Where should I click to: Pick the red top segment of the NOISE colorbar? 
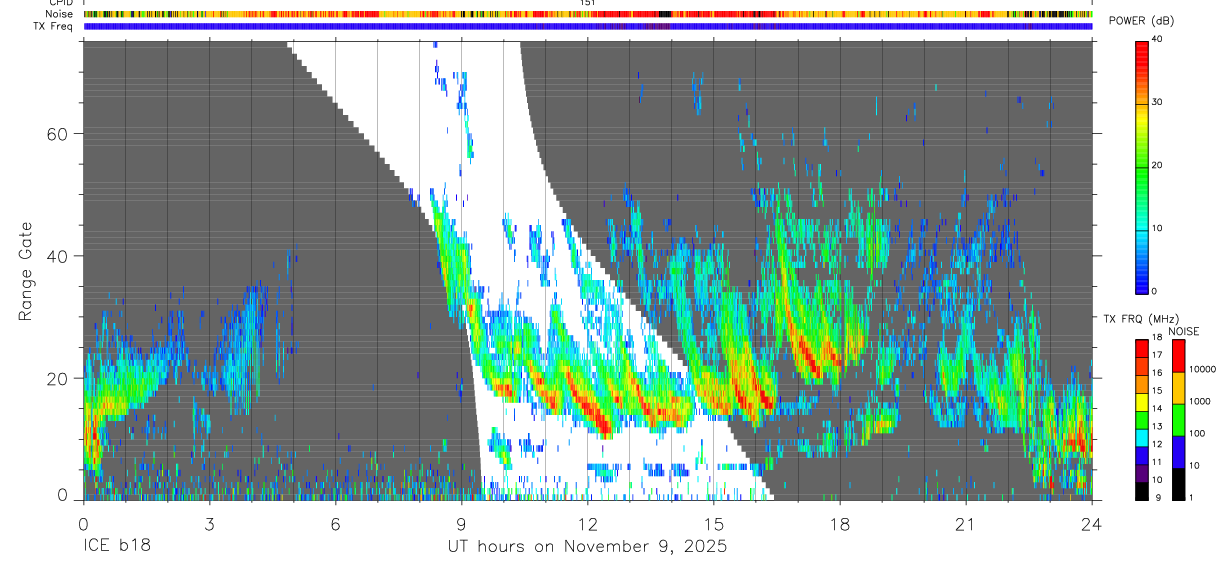point(1179,356)
